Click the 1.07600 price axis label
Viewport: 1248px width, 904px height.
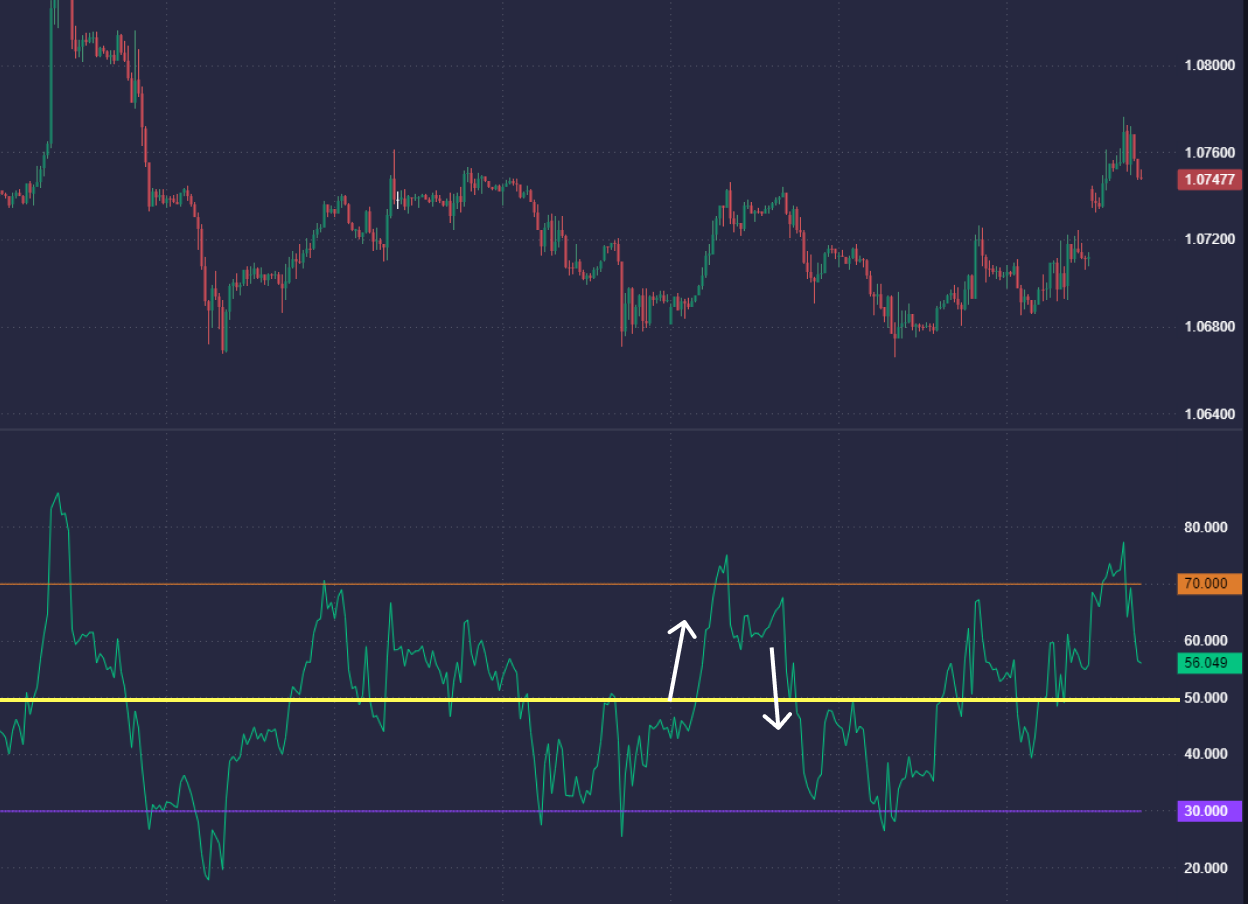pyautogui.click(x=1209, y=153)
